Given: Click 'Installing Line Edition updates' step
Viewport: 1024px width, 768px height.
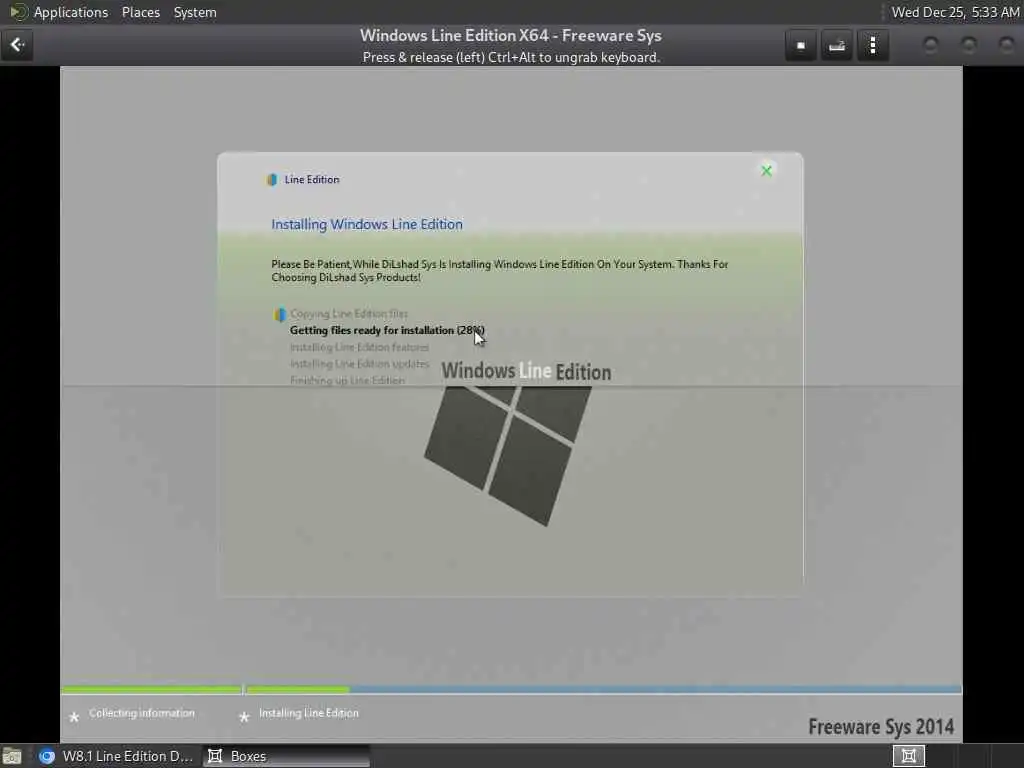Looking at the screenshot, I should [x=360, y=364].
